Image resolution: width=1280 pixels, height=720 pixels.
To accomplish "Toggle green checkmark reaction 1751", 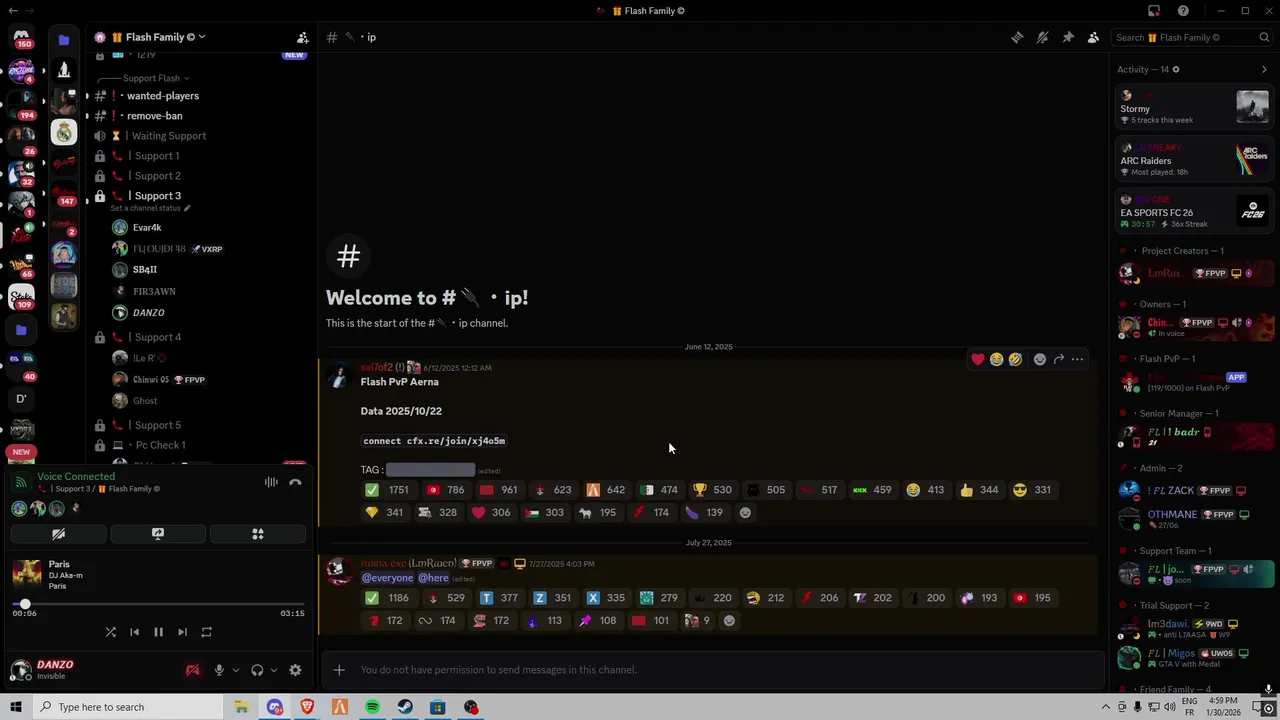I will (387, 490).
